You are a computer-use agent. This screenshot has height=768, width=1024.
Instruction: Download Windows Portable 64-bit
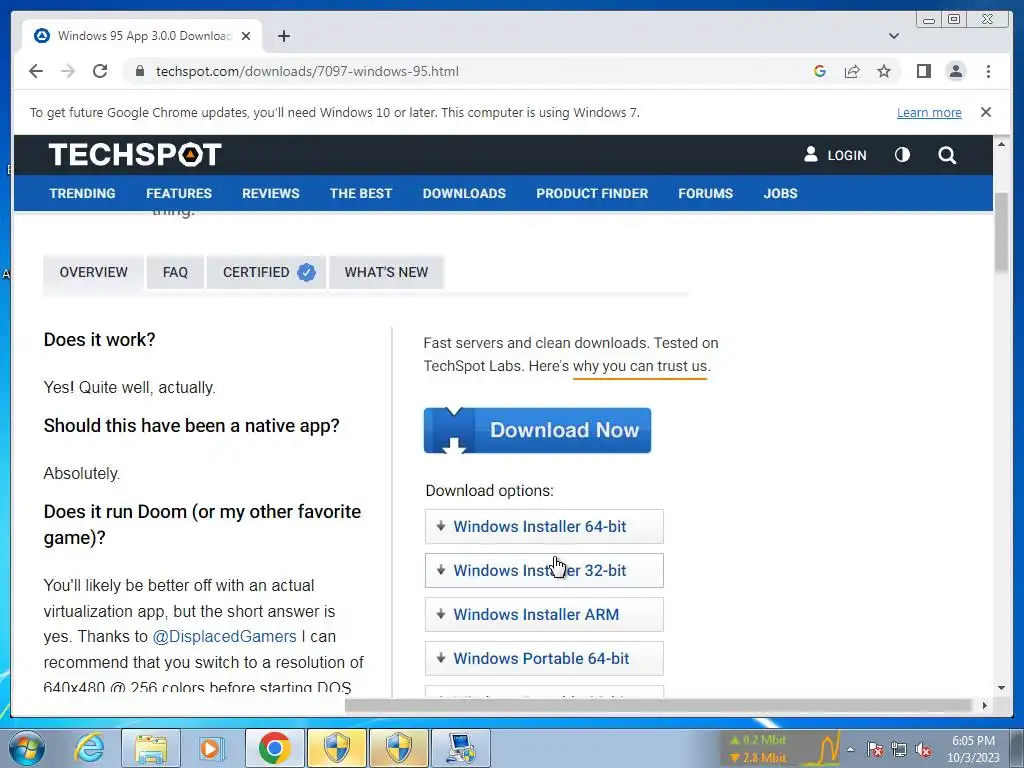[x=544, y=658]
